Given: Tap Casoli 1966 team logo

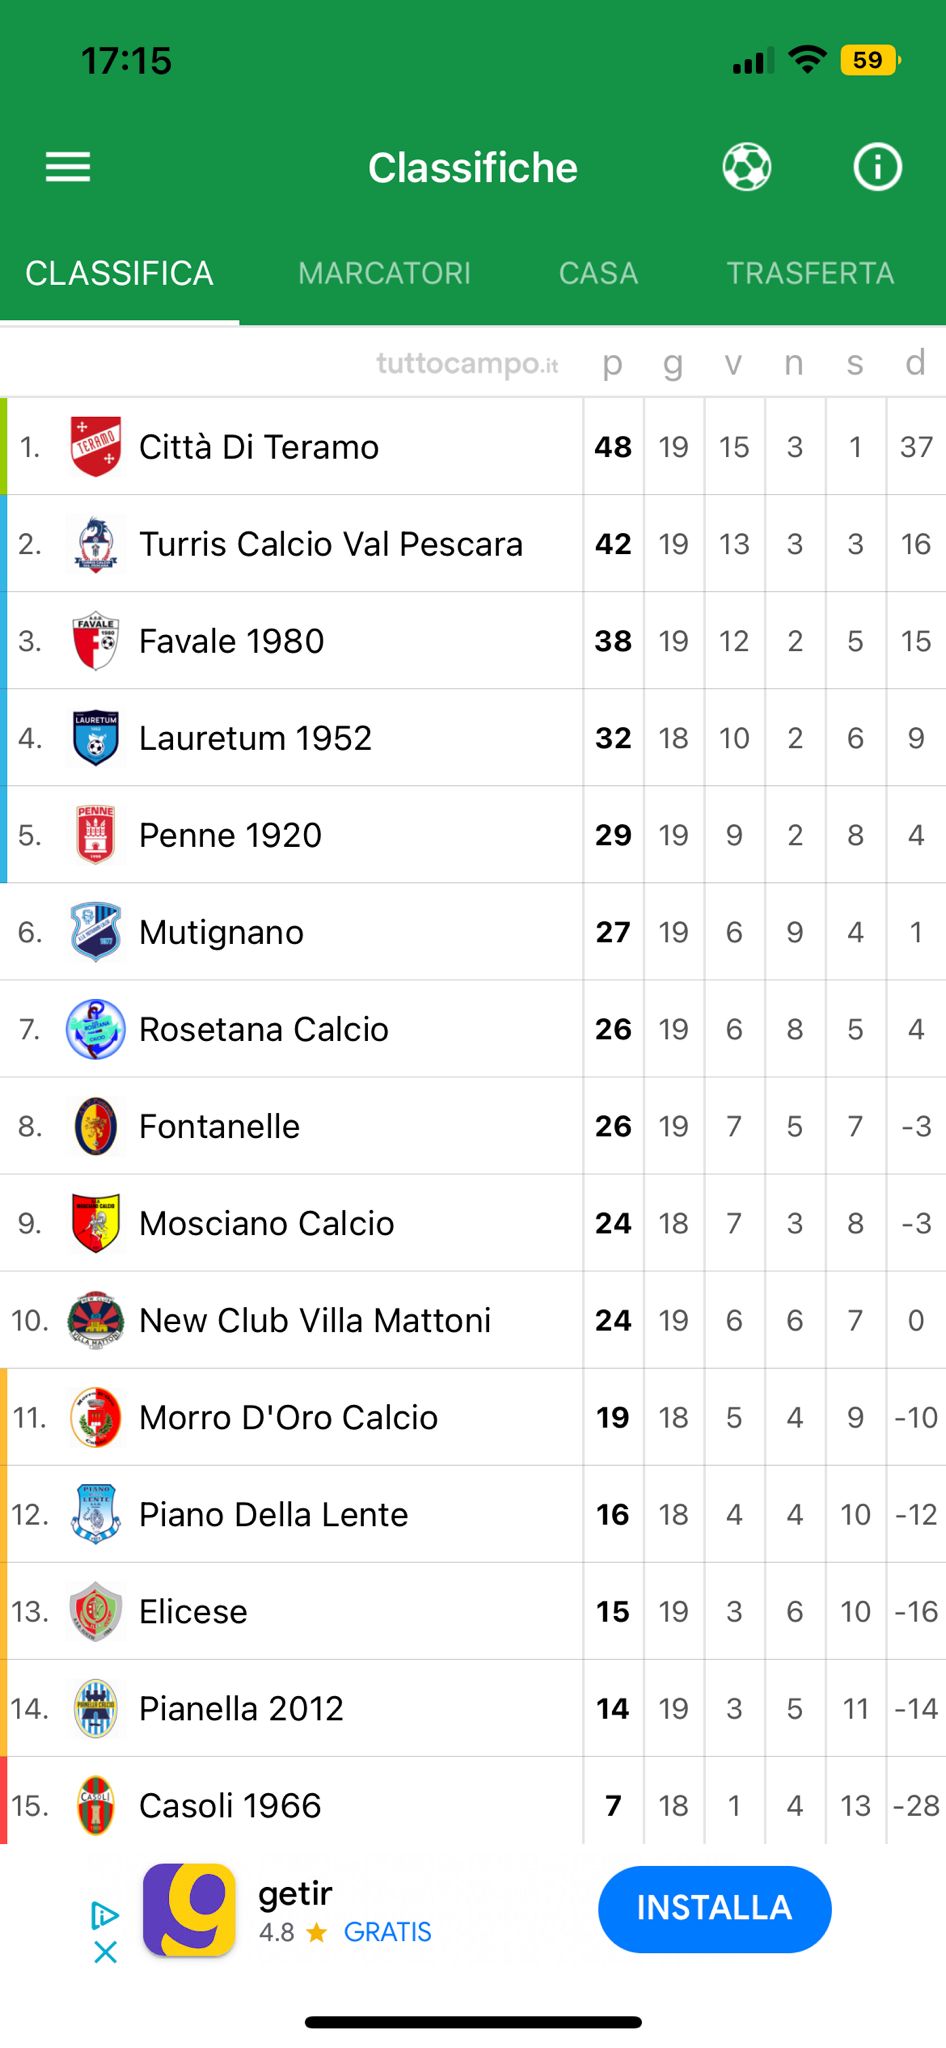Looking at the screenshot, I should pyautogui.click(x=96, y=1805).
